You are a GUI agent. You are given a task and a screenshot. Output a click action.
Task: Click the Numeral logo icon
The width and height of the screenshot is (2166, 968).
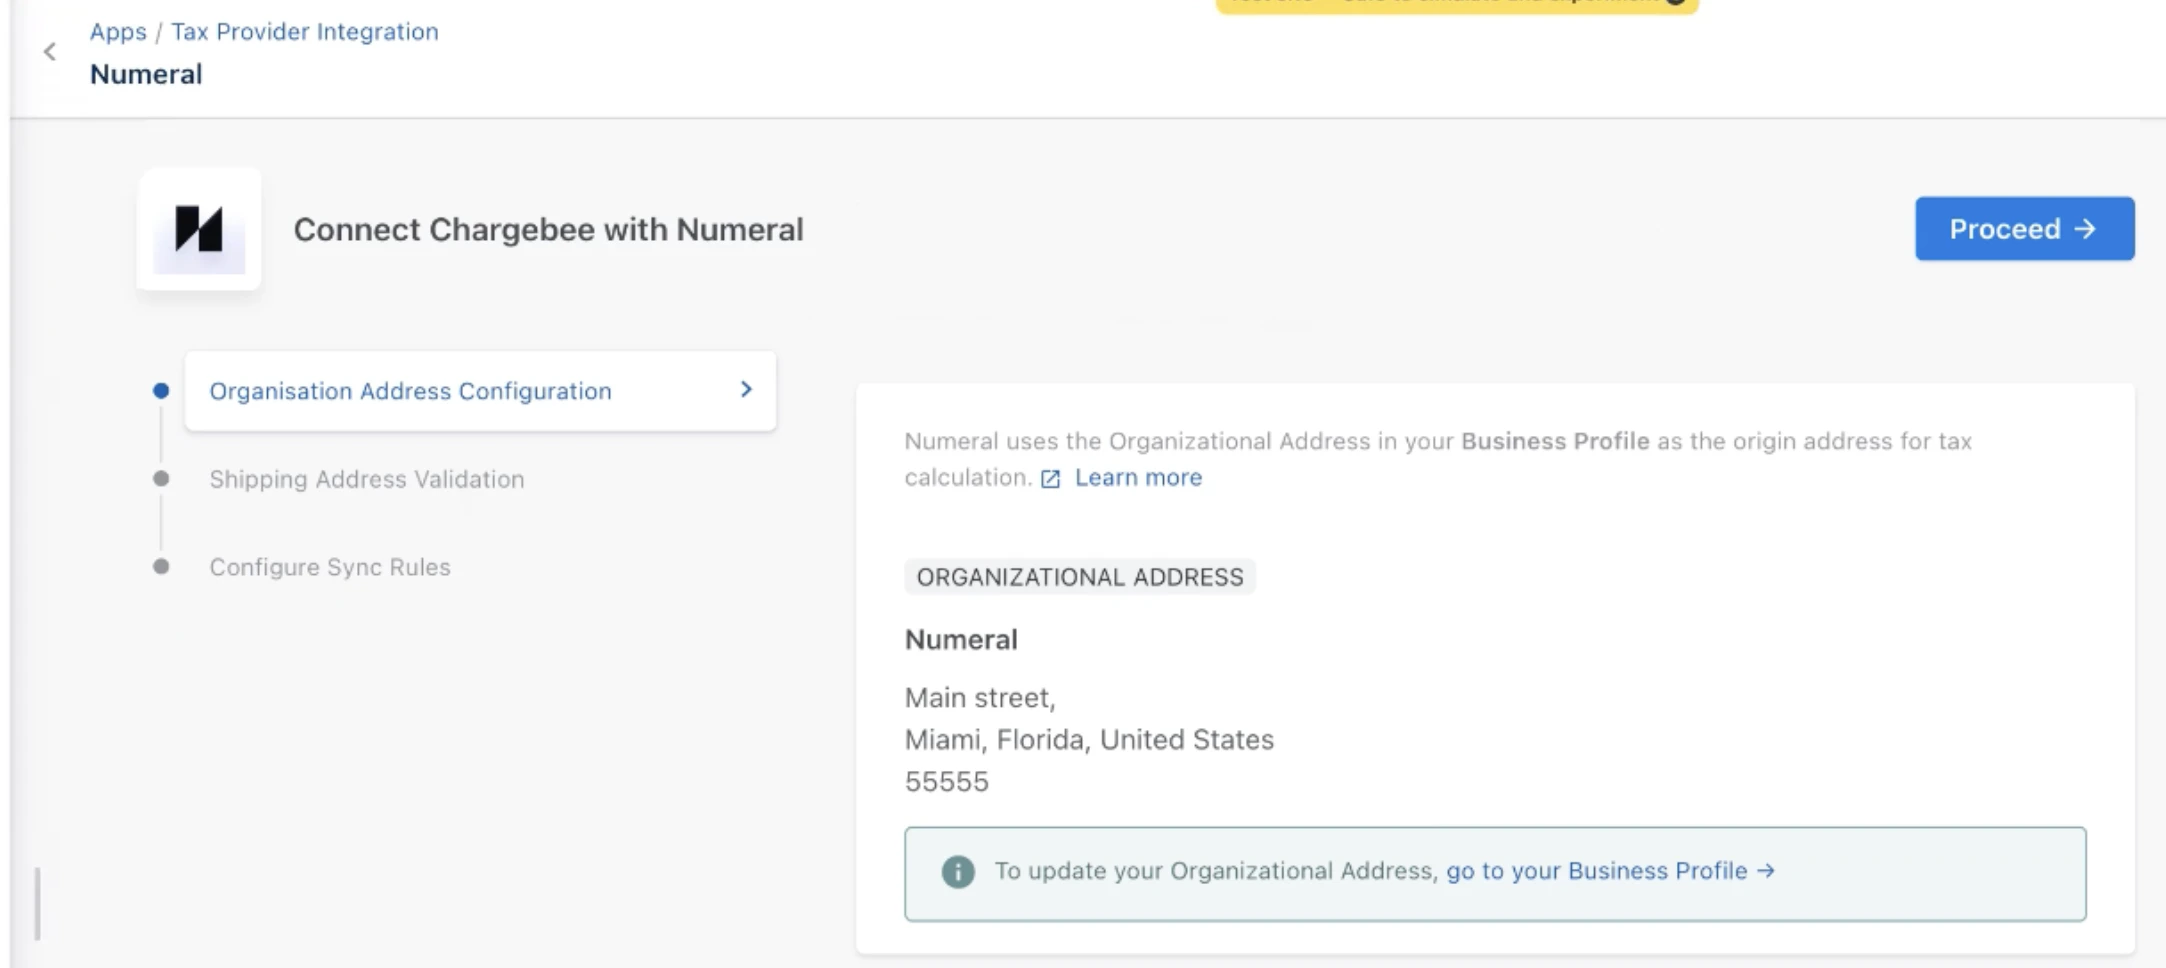199,229
